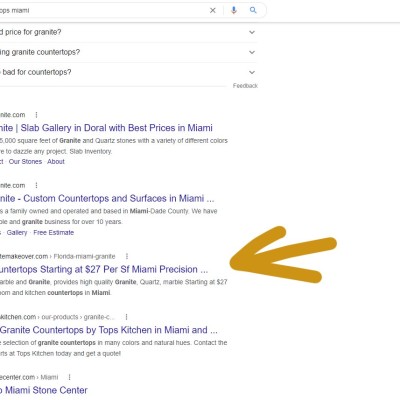Open three-dot menu for Tops Kitchen result

(x=126, y=317)
